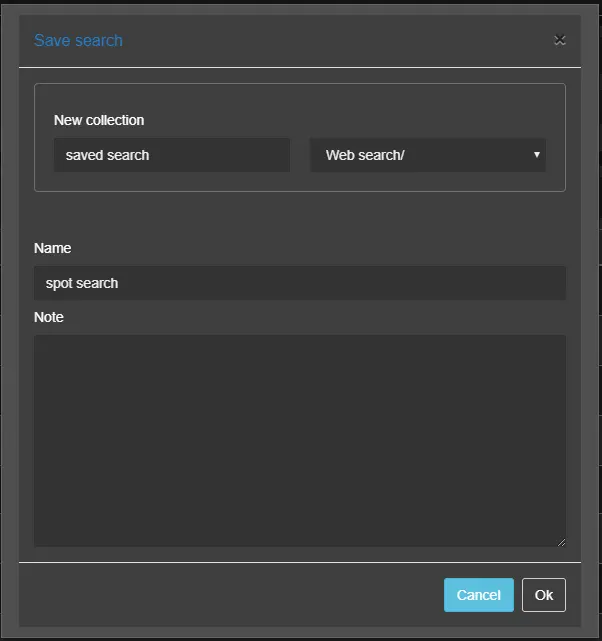Abort the save via the blue Cancel button
This screenshot has width=602, height=641.
tap(478, 595)
